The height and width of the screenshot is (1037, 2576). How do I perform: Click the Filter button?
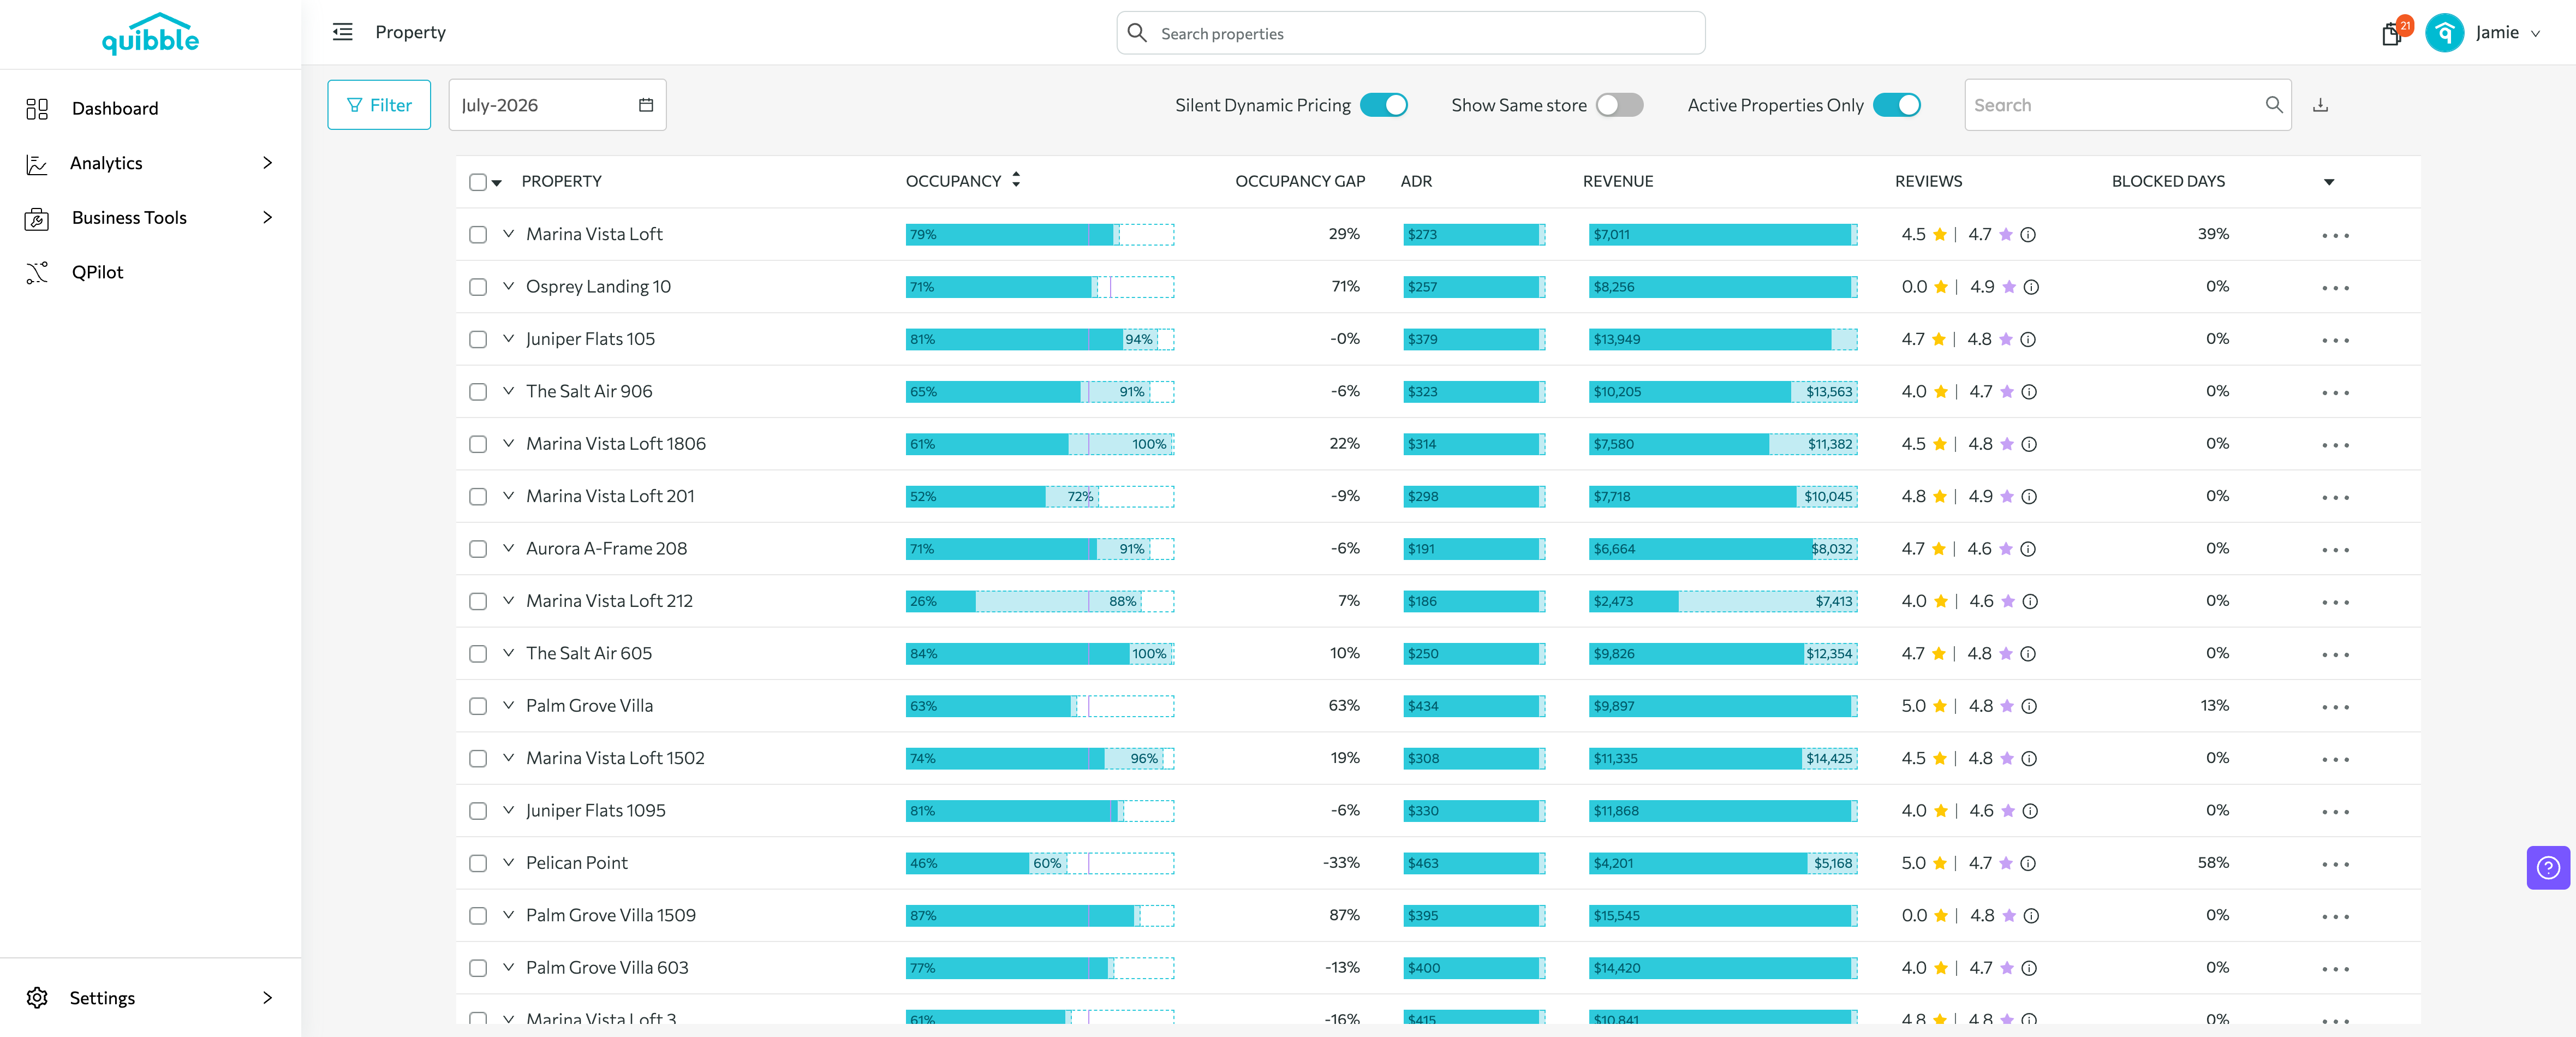379,105
